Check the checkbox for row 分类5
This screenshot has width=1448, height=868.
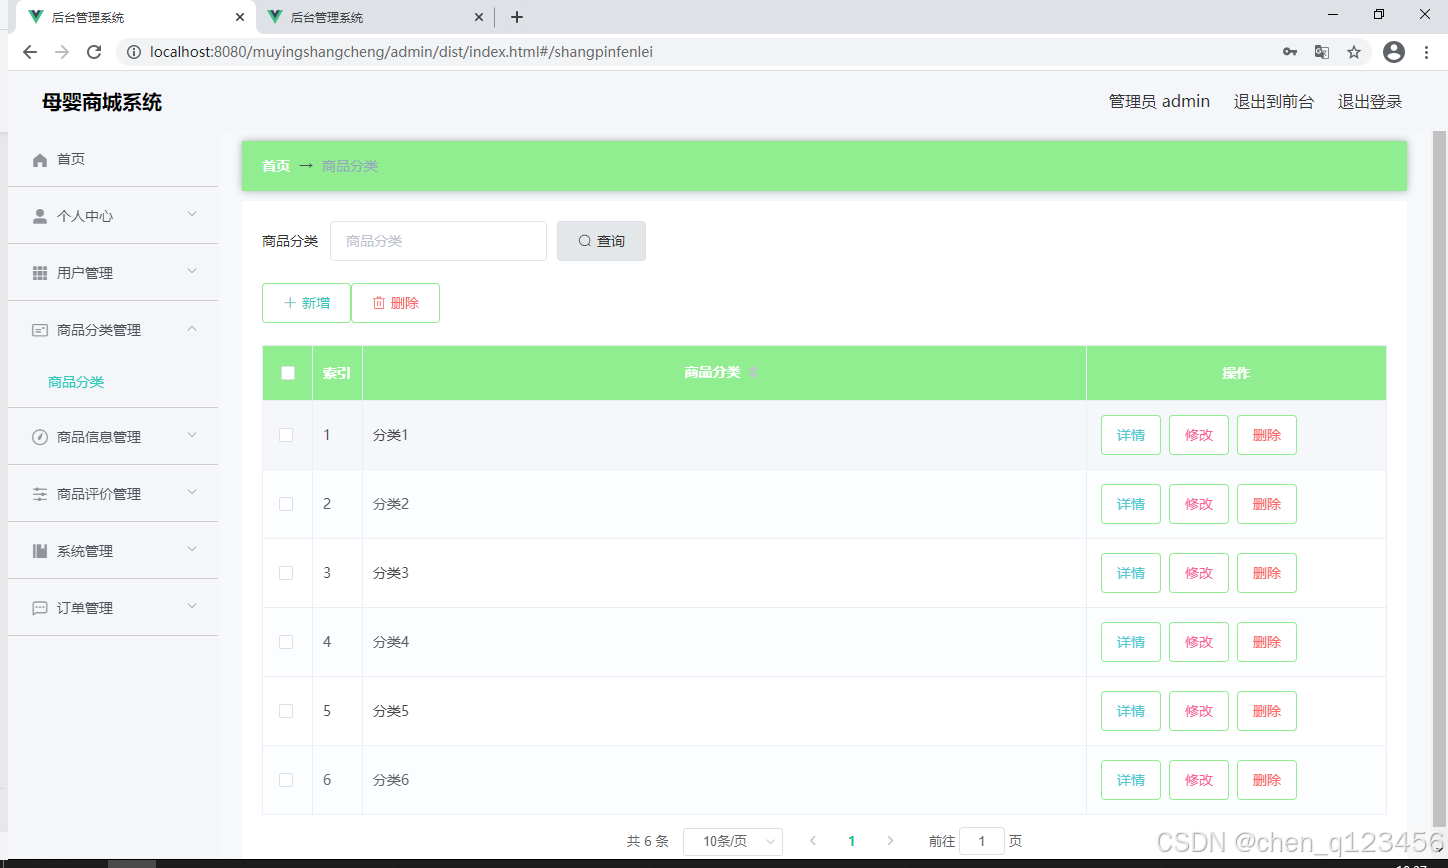[286, 711]
